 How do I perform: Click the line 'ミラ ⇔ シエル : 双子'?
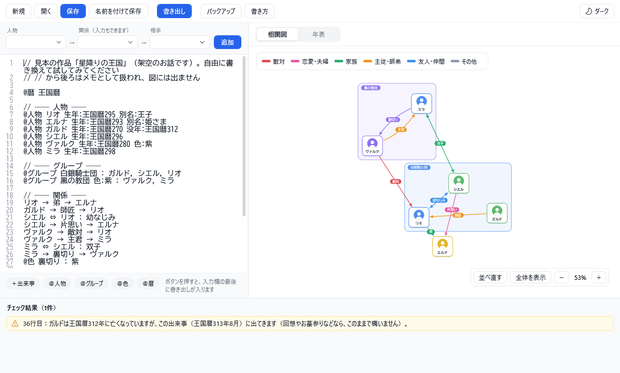pyautogui.click(x=62, y=246)
